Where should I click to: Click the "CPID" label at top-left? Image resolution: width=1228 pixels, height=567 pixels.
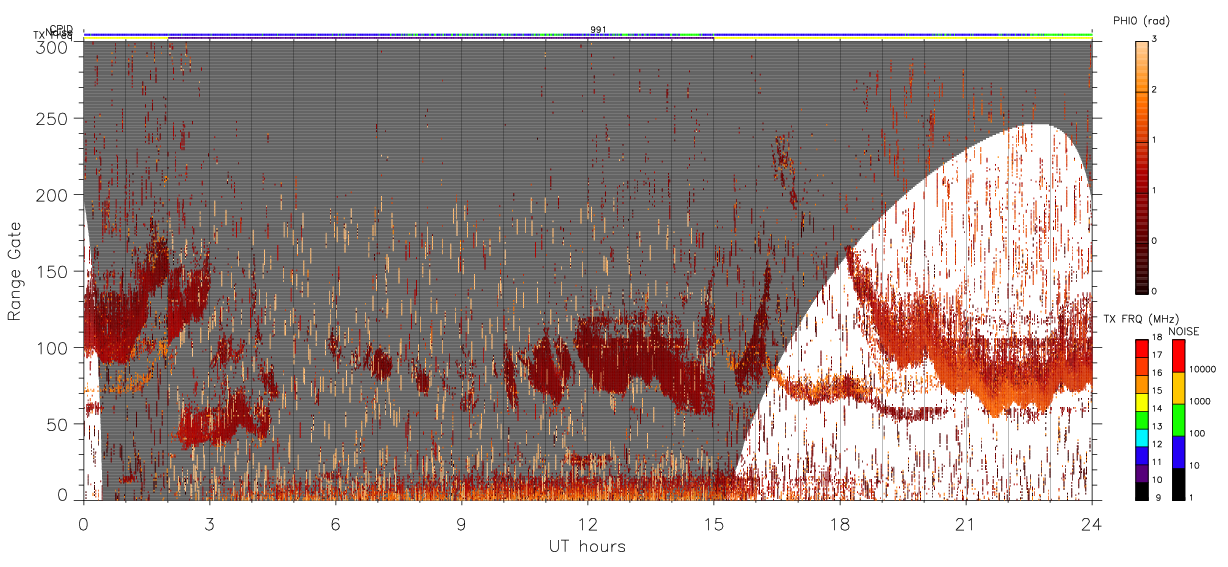click(x=61, y=29)
